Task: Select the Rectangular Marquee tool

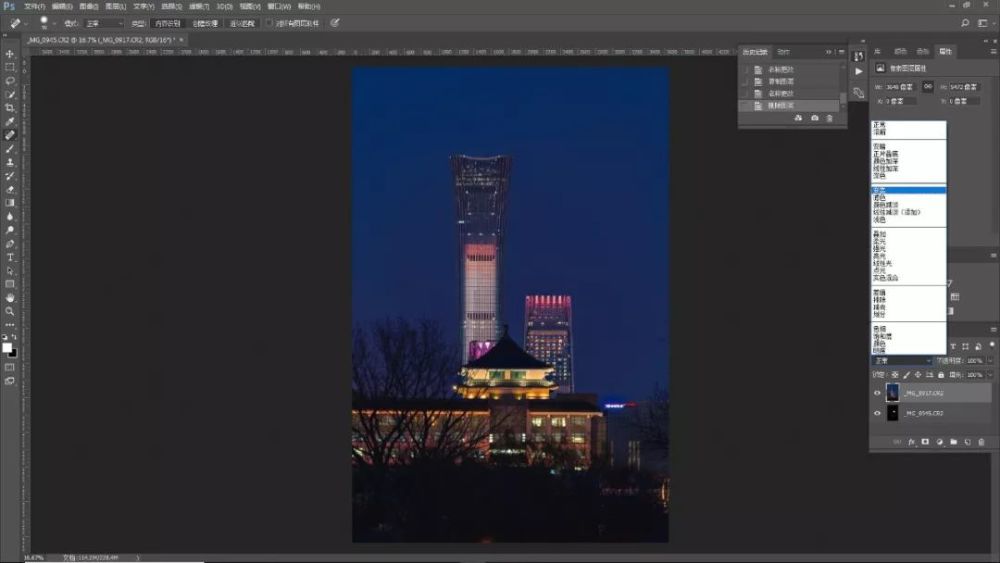Action: coord(10,68)
